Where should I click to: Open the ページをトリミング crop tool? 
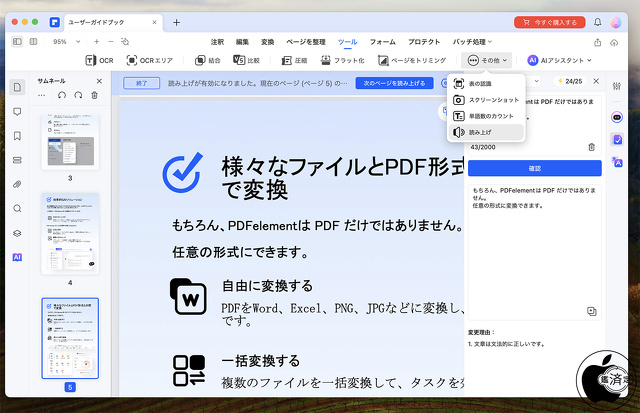[x=411, y=60]
